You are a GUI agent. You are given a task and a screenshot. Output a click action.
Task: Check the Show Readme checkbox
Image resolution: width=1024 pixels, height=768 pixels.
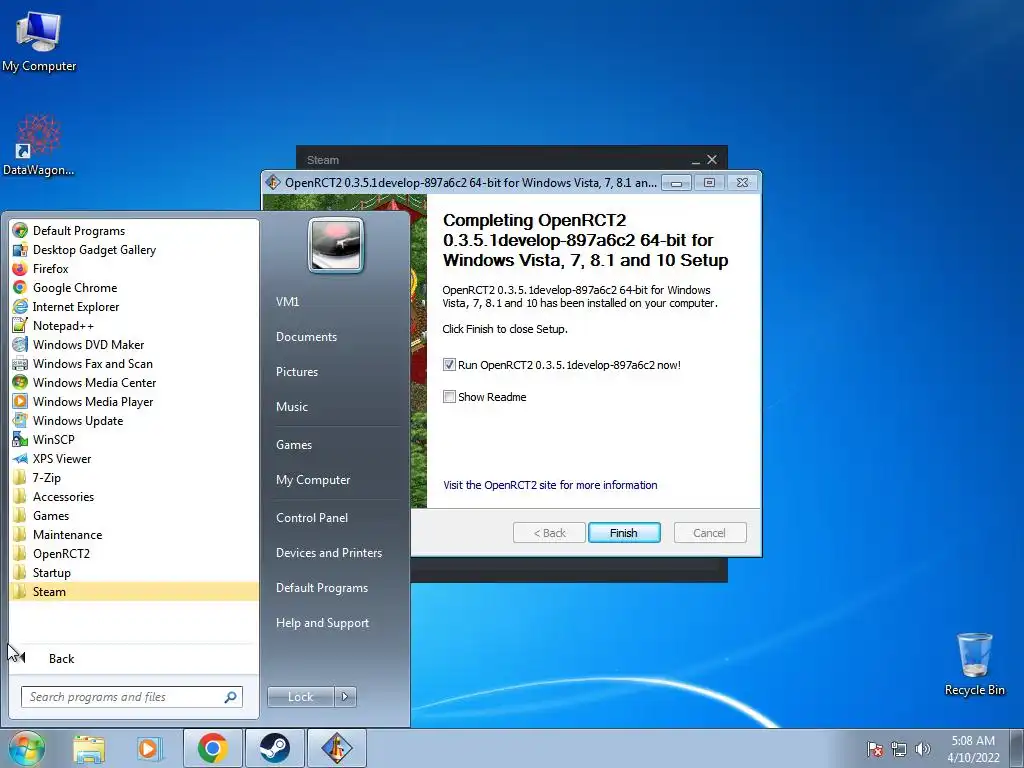click(x=449, y=396)
